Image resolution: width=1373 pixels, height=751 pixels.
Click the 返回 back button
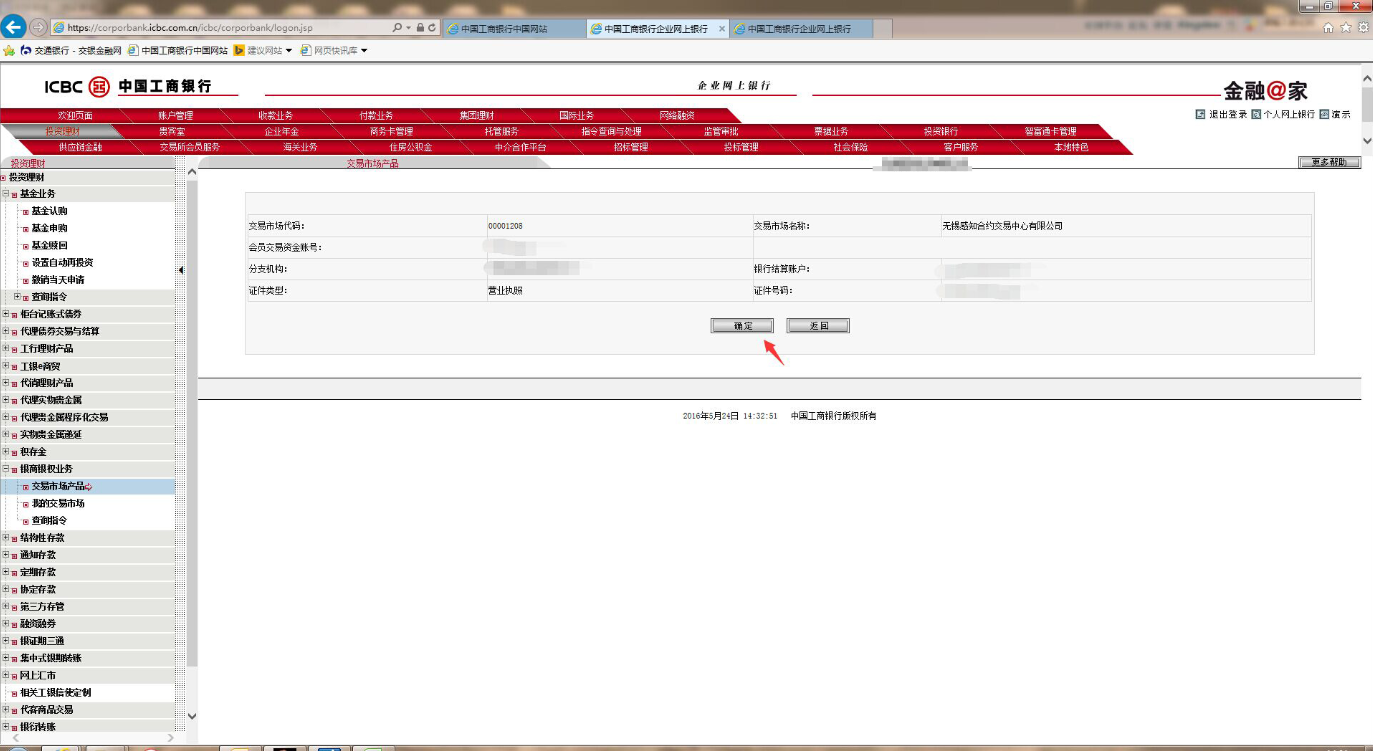(818, 326)
